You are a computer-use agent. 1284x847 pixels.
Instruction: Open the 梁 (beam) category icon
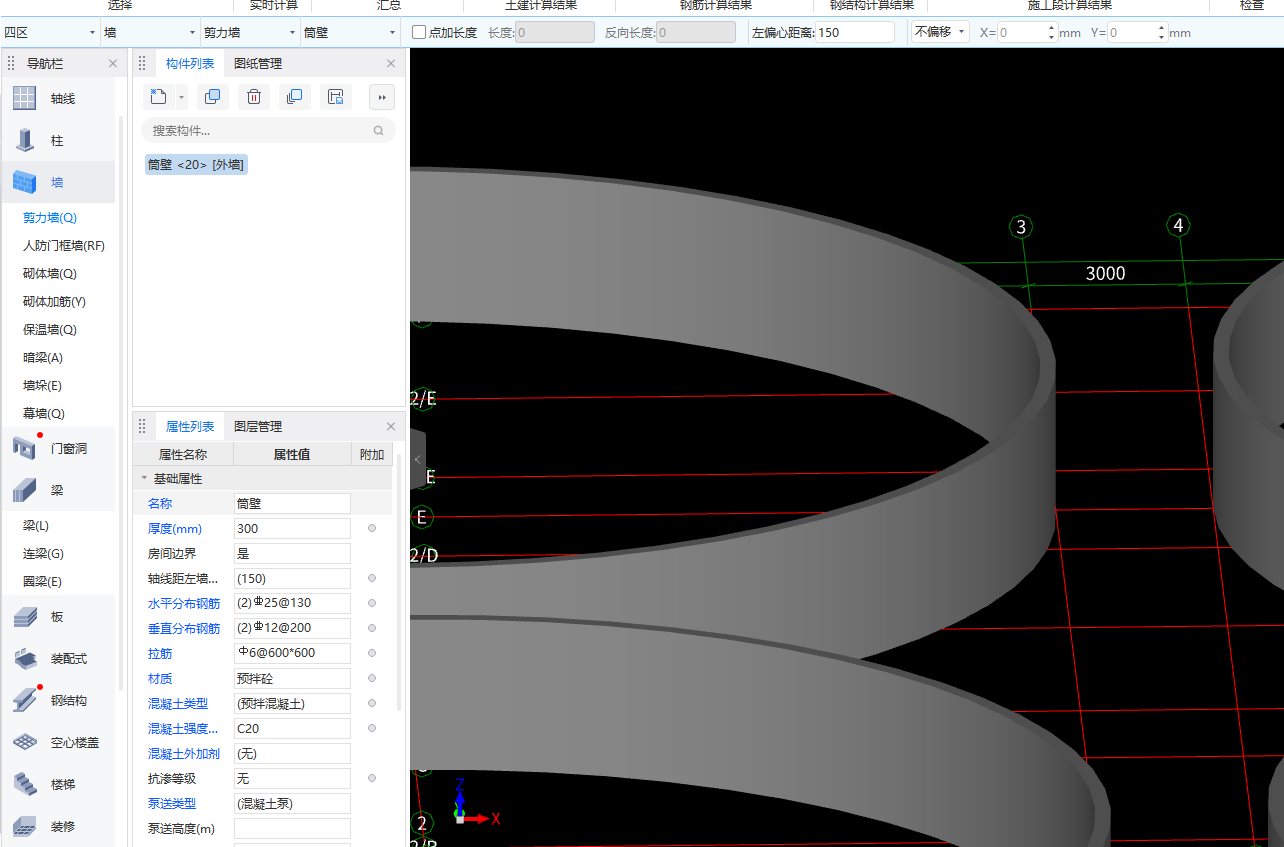[24, 490]
